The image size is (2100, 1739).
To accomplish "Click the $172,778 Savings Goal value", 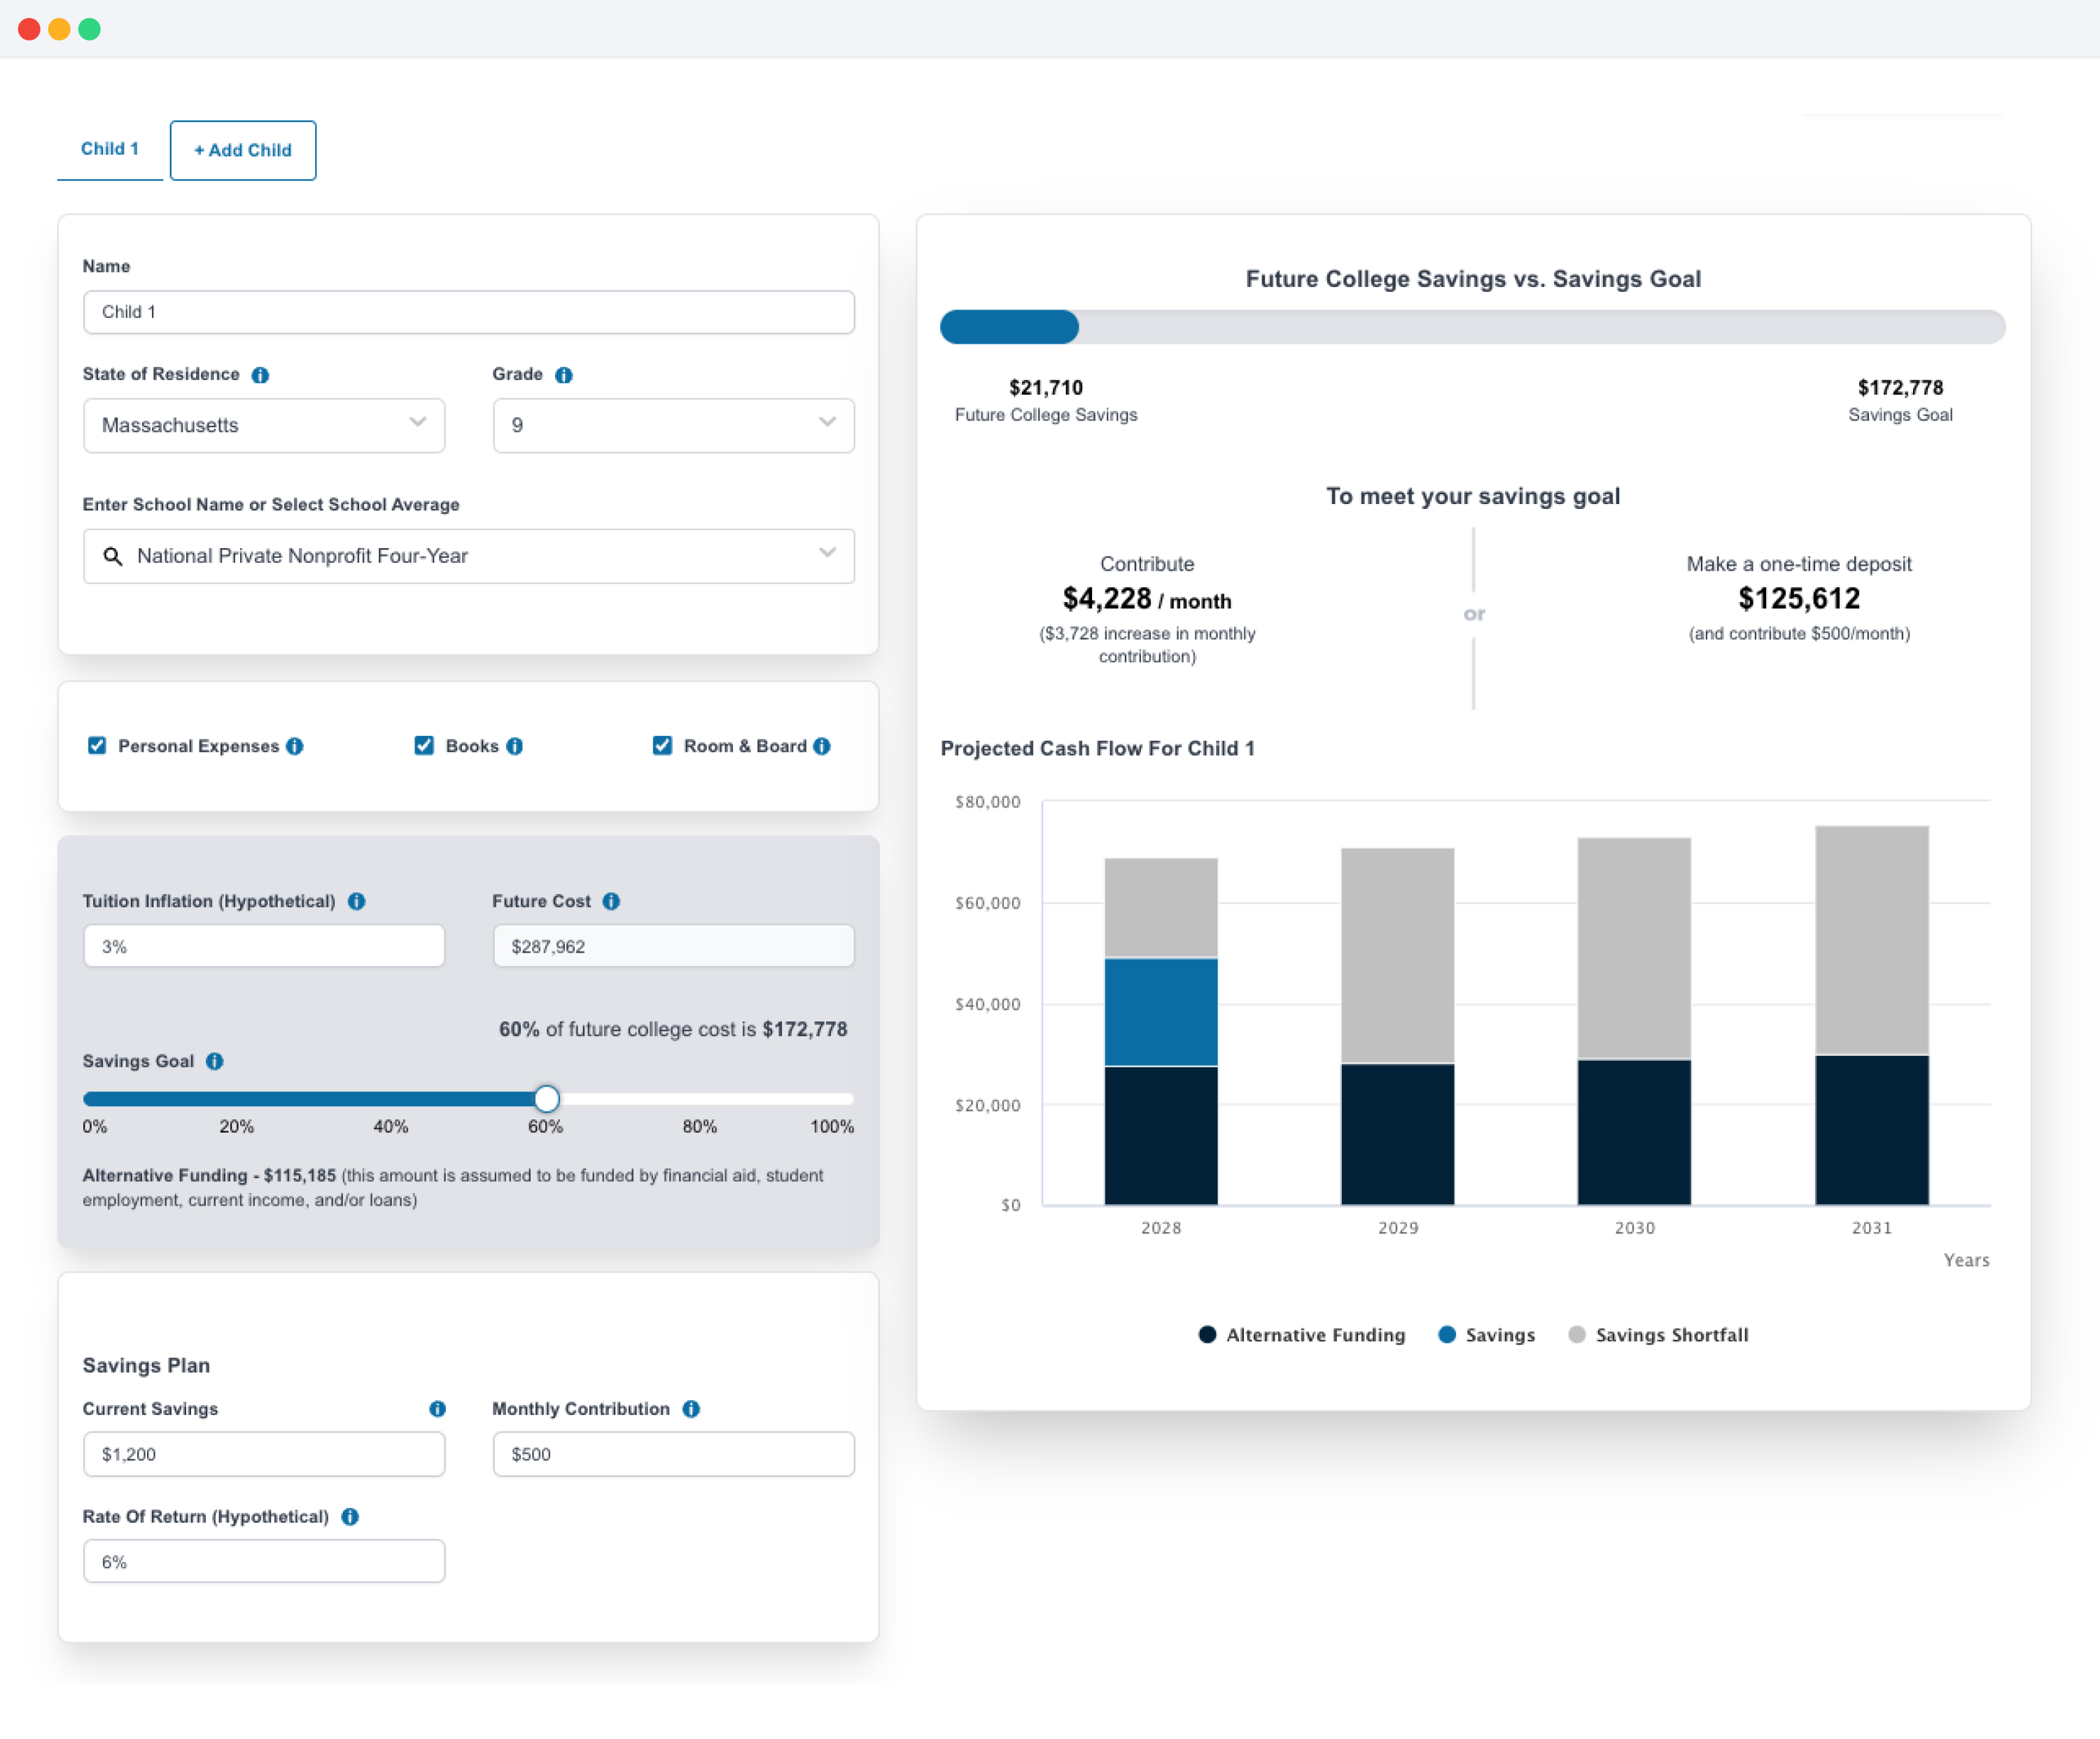I will [x=1900, y=388].
